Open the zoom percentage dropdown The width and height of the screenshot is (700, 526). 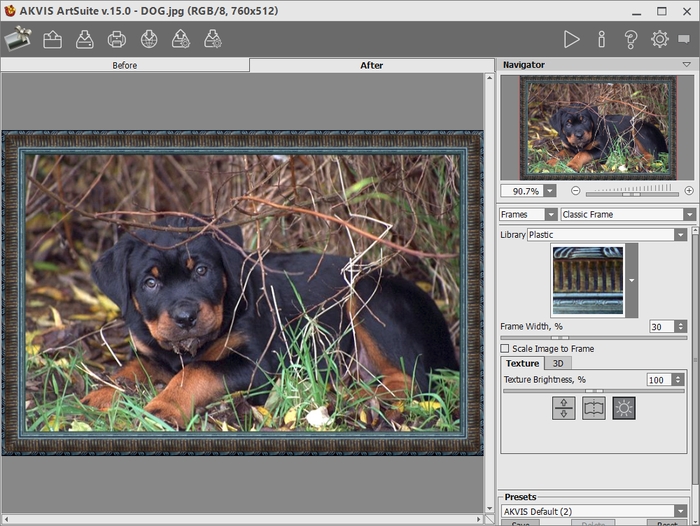550,191
